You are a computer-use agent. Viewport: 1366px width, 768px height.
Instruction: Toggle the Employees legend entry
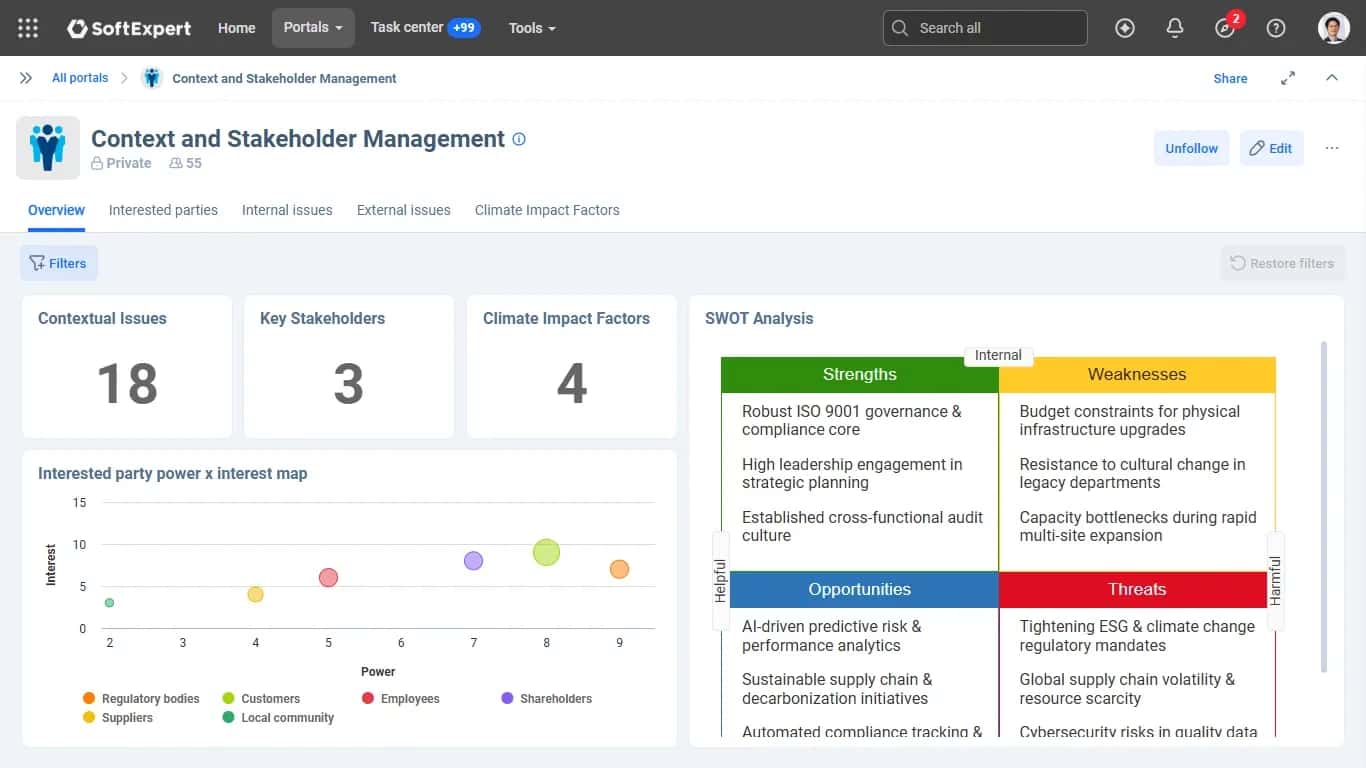pyautogui.click(x=400, y=698)
